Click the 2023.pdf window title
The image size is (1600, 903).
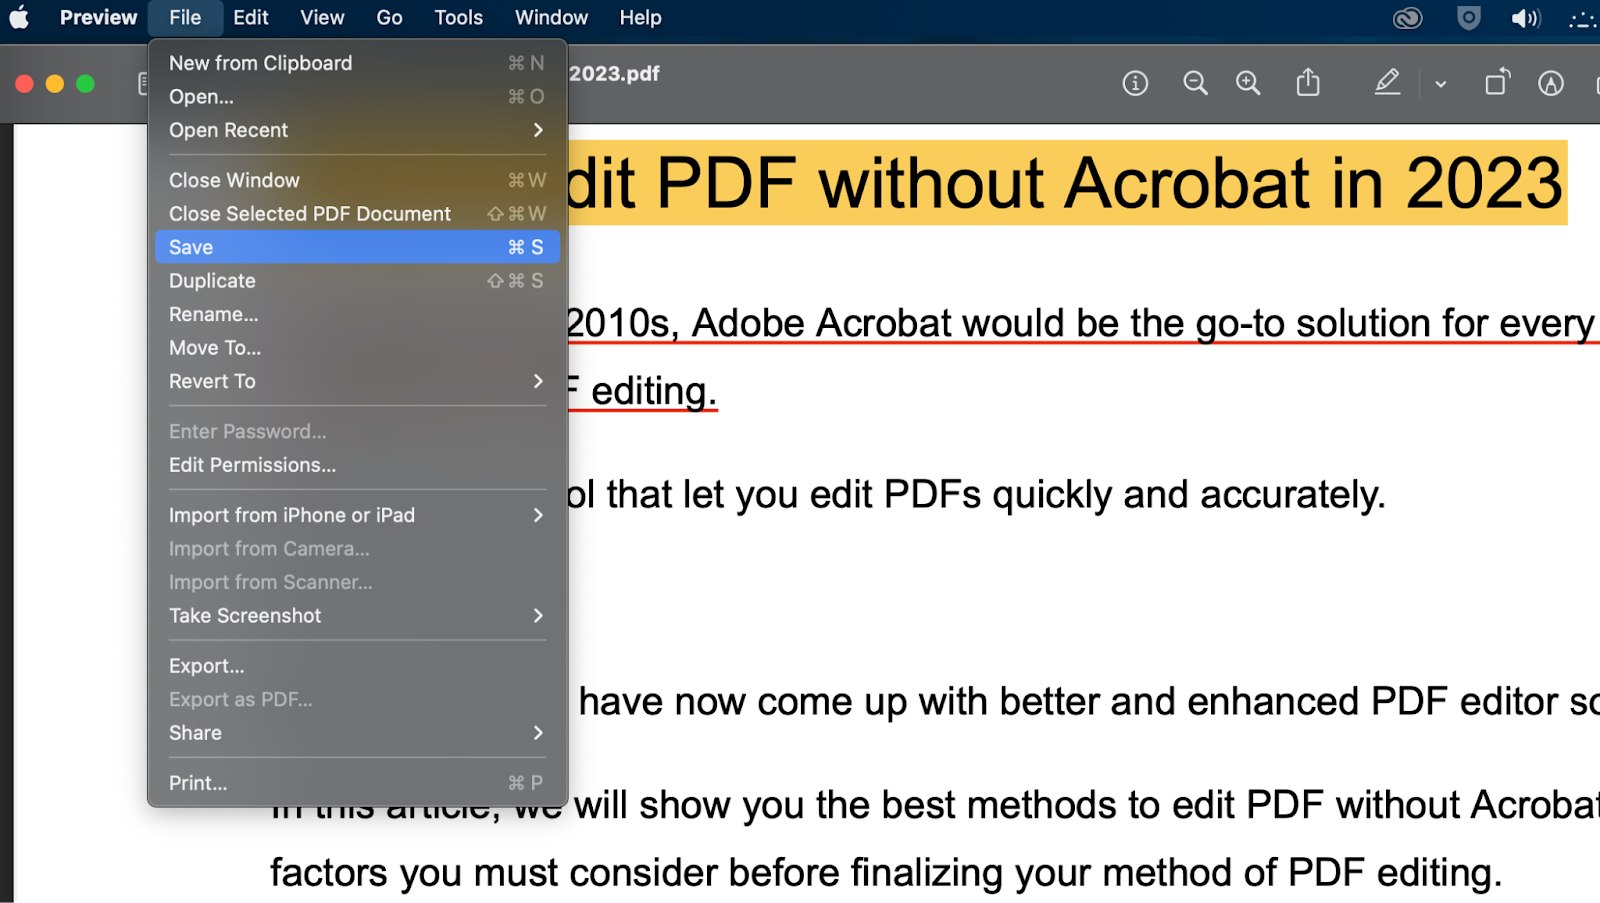(614, 73)
